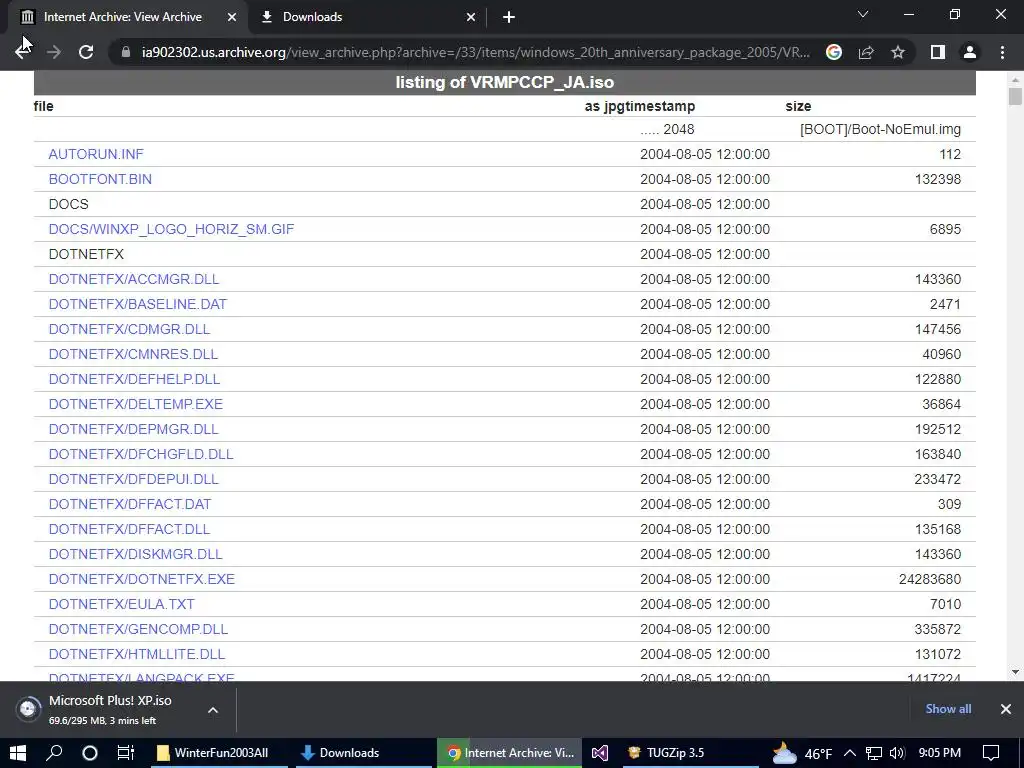Go back using the browser back arrow
The image size is (1024, 768).
click(23, 52)
